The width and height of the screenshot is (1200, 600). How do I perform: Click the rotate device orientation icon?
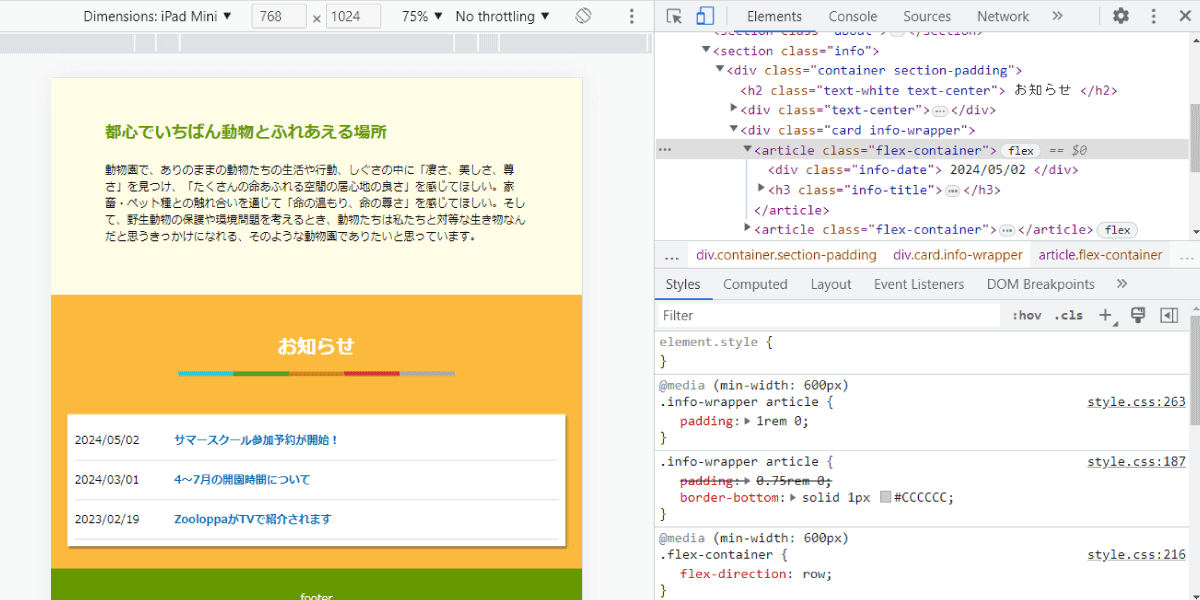point(584,16)
